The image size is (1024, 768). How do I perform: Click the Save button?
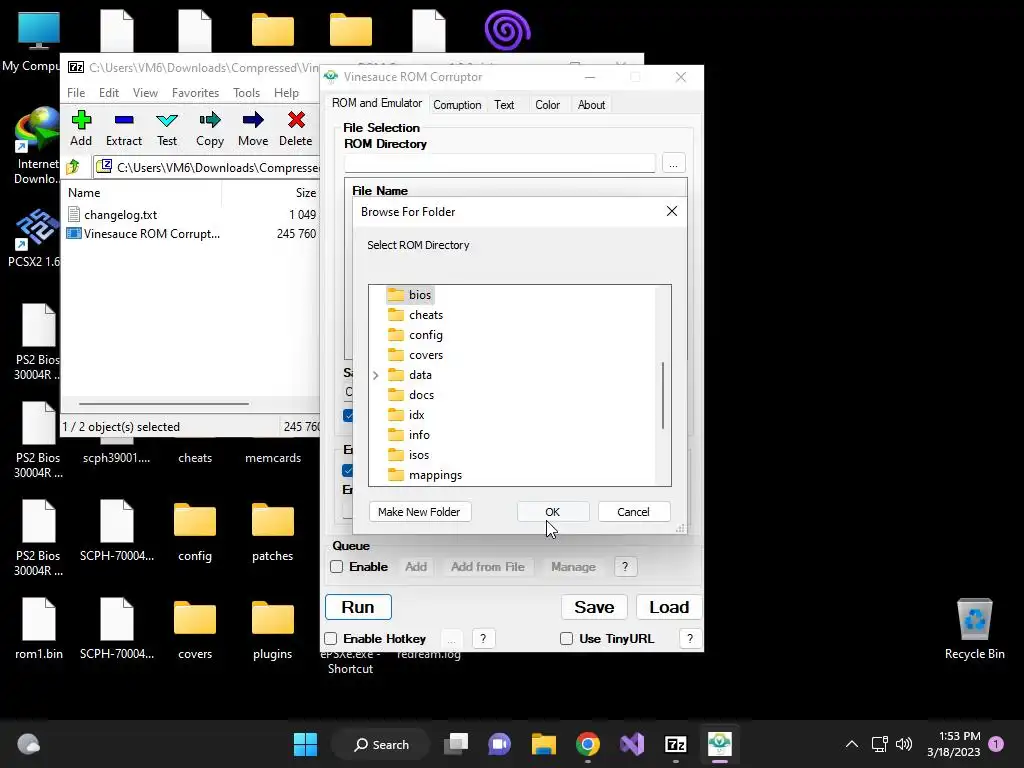coord(594,607)
